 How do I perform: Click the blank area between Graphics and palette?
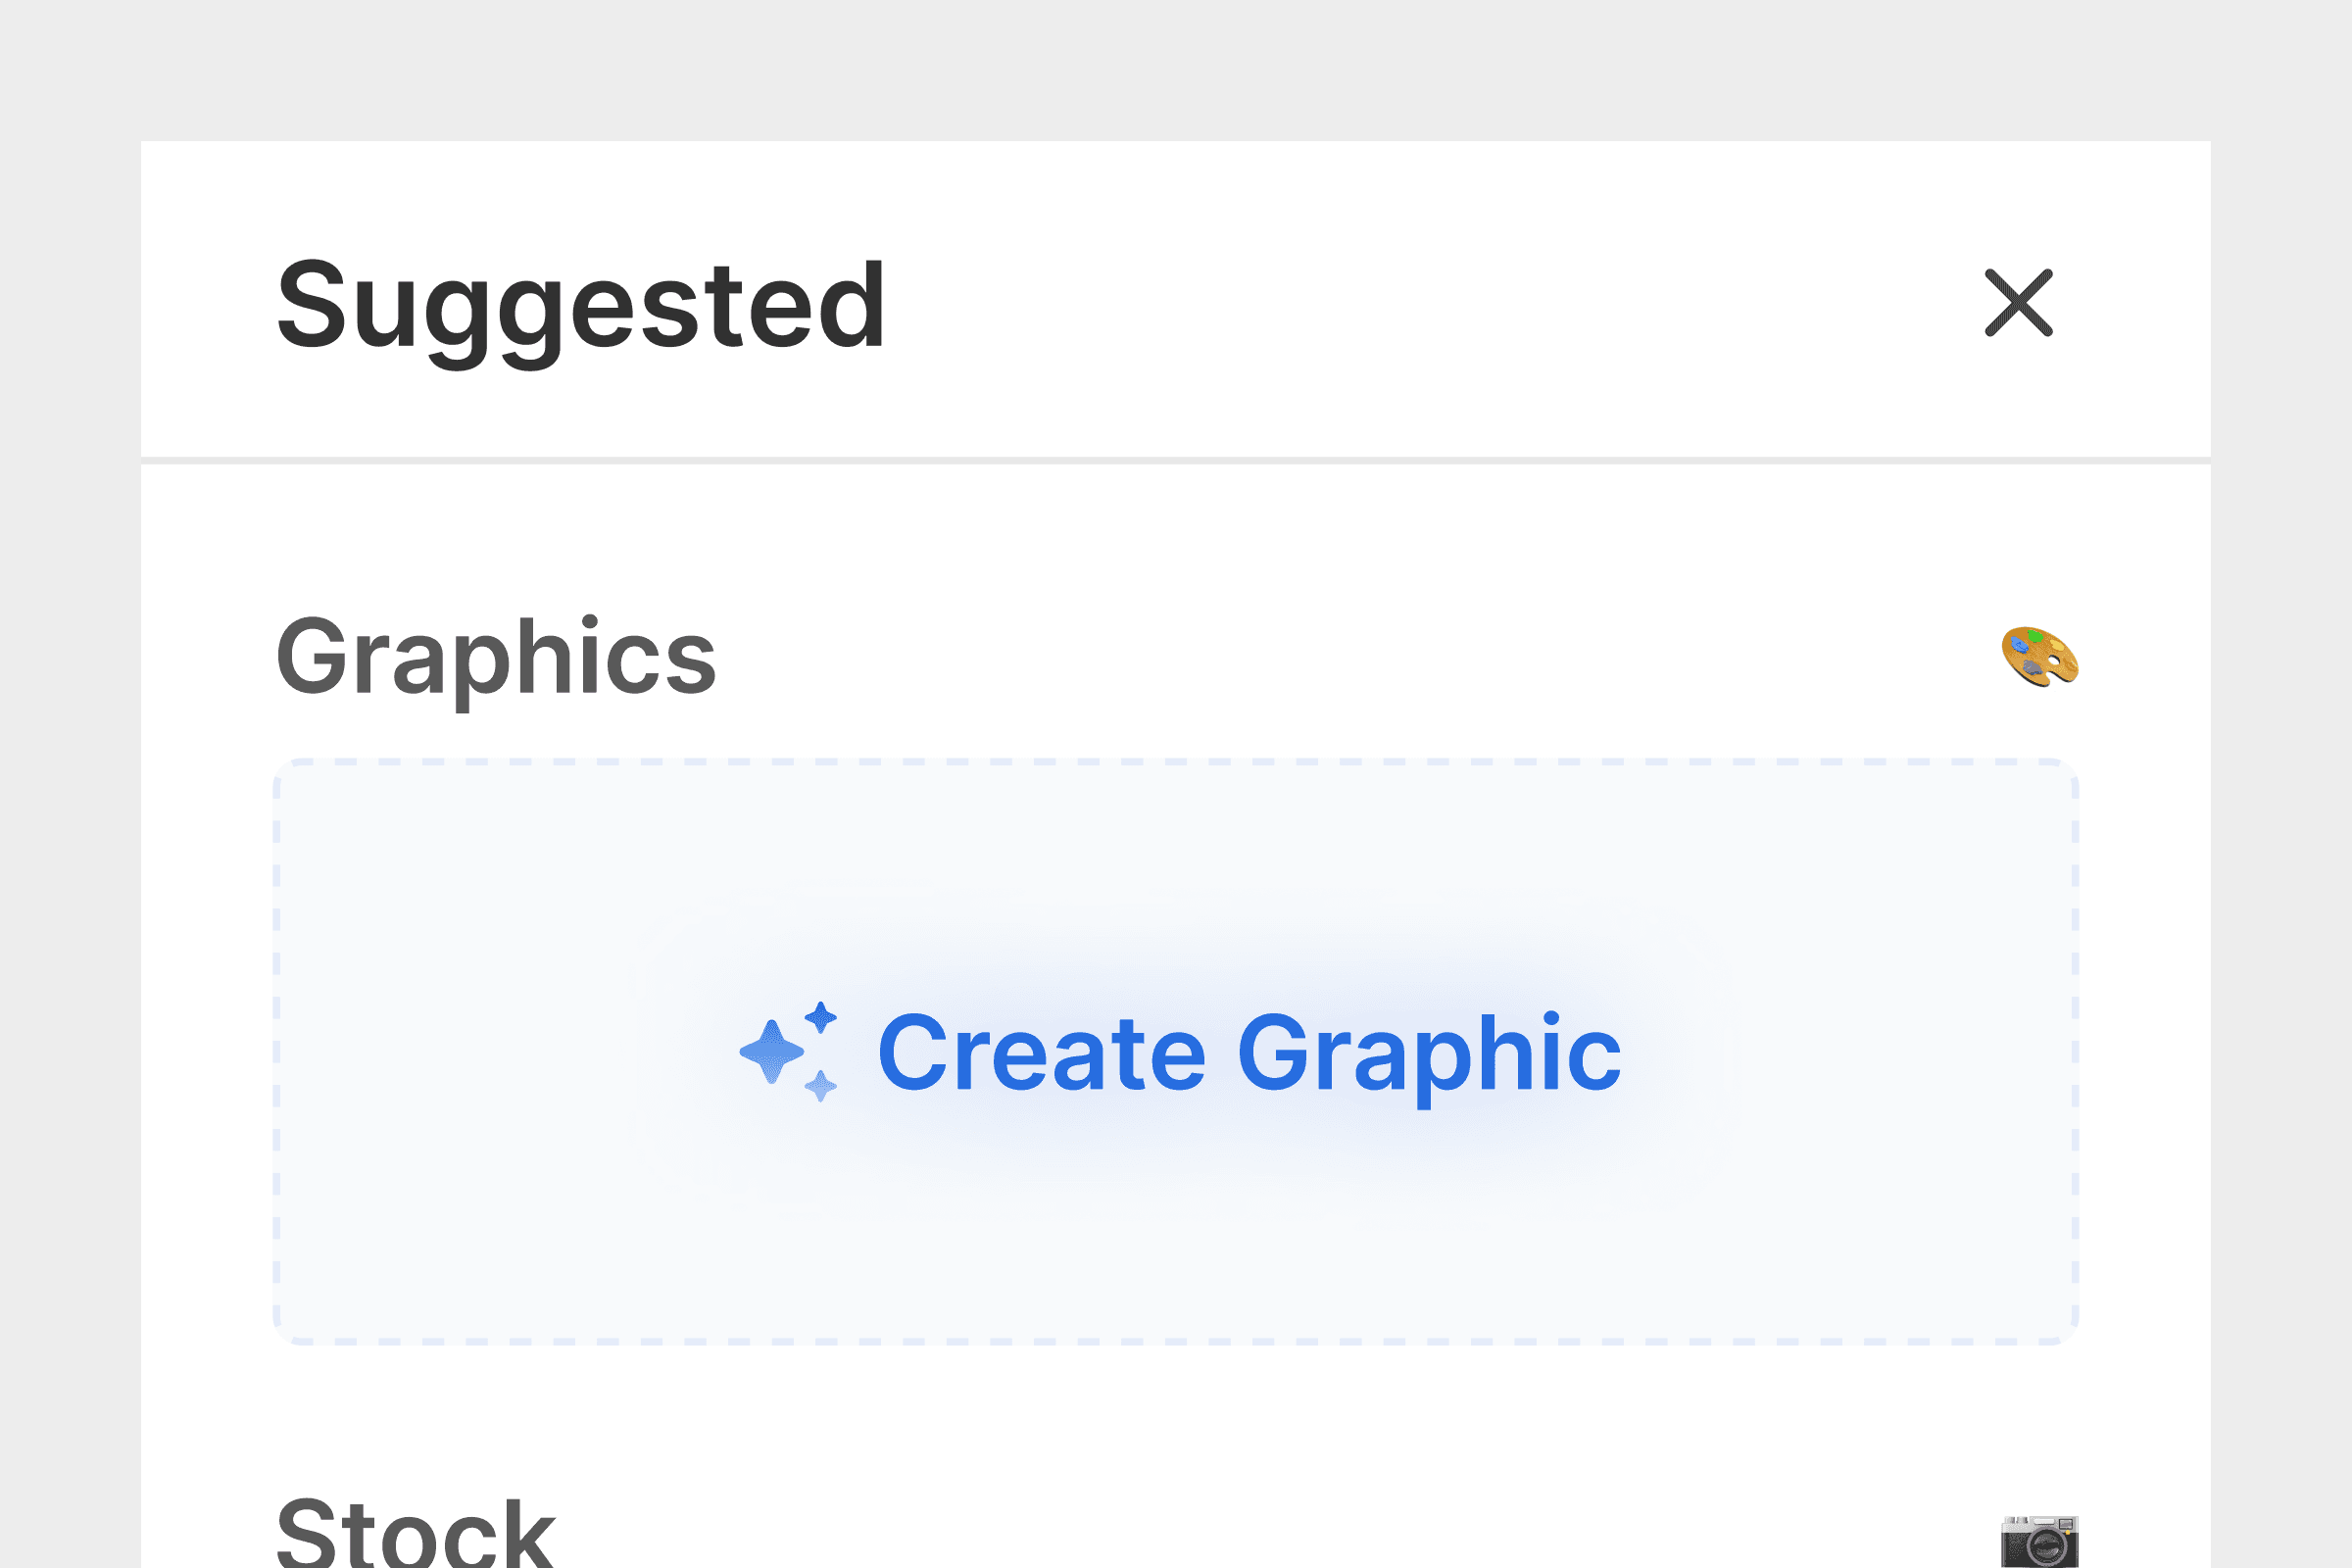click(1350, 657)
